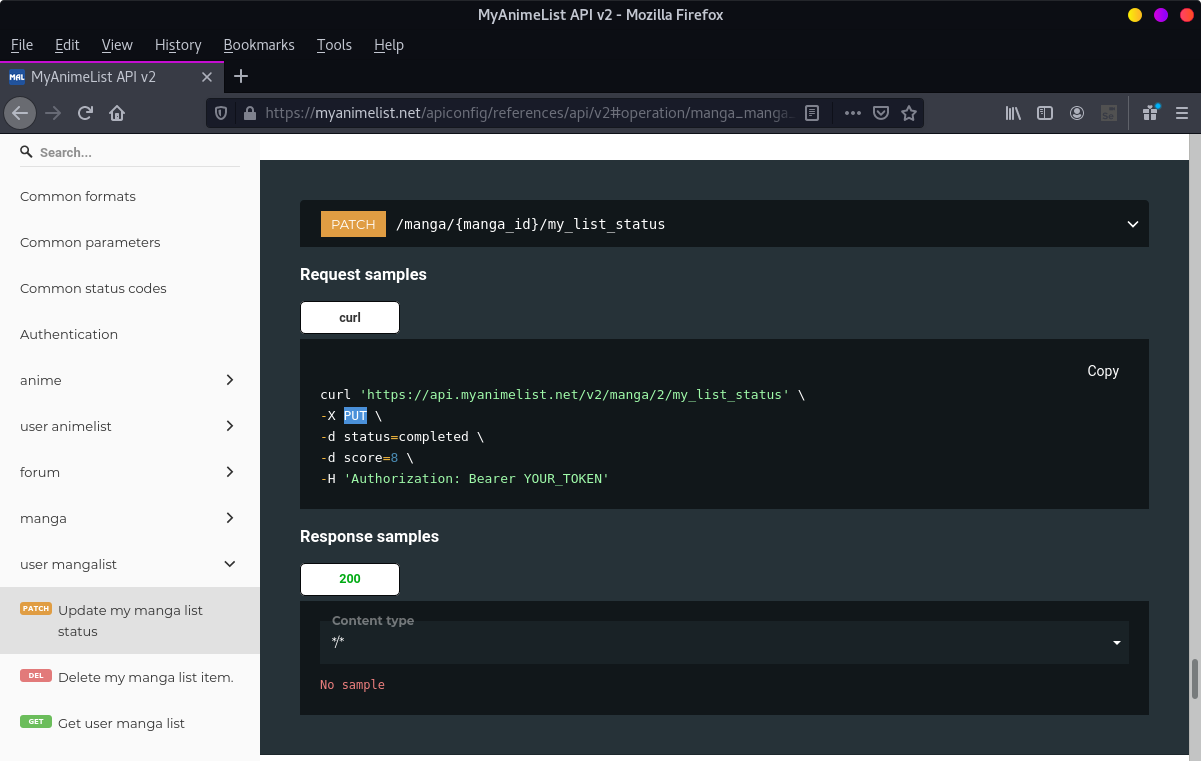Open the Firefox account icon

(x=1077, y=113)
